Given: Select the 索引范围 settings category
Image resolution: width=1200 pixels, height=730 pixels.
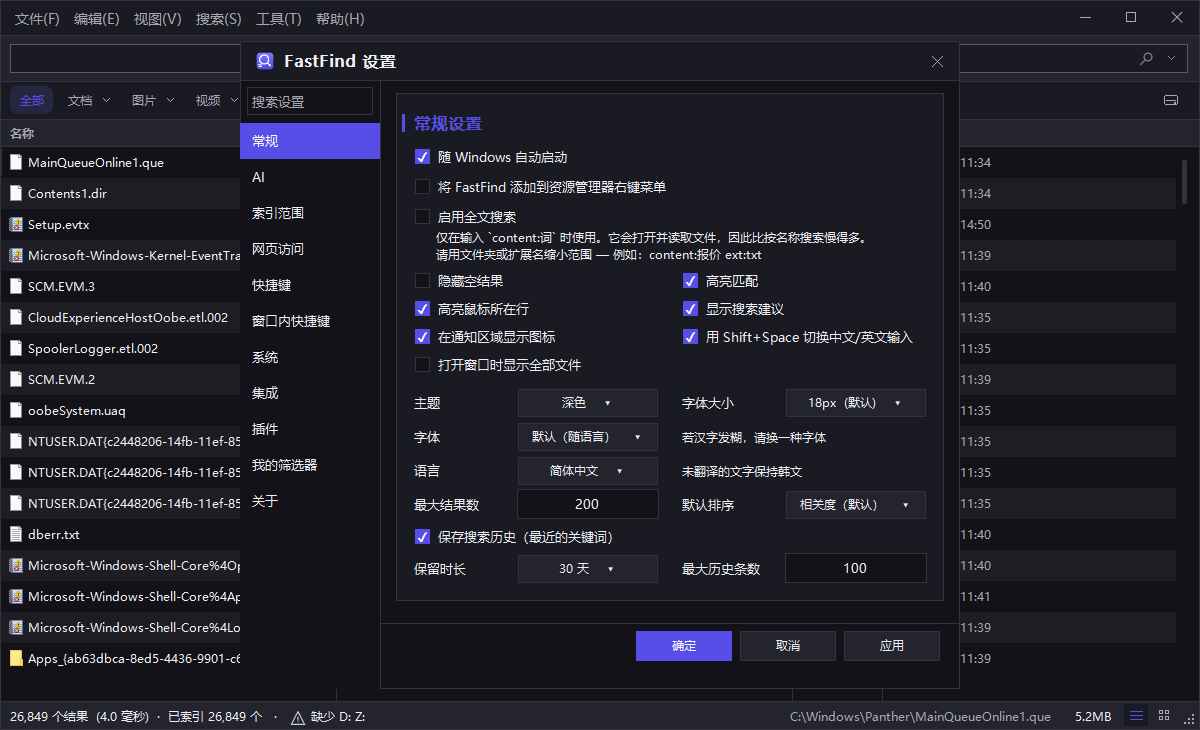Looking at the screenshot, I should pyautogui.click(x=310, y=213).
